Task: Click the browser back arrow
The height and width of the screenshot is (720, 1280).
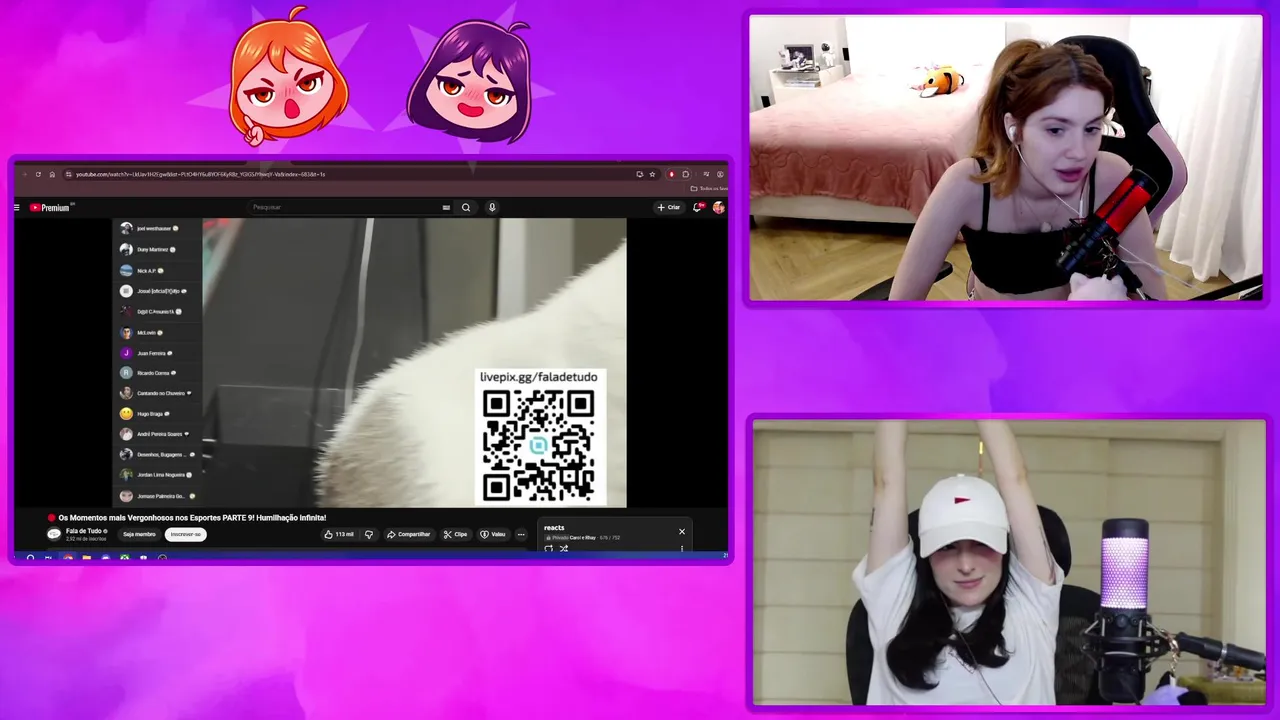Action: coord(24,174)
